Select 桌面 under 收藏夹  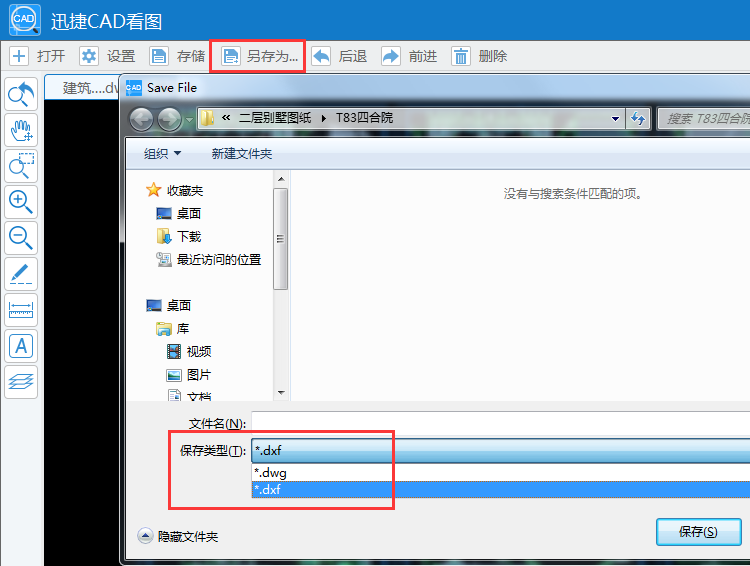(x=188, y=213)
